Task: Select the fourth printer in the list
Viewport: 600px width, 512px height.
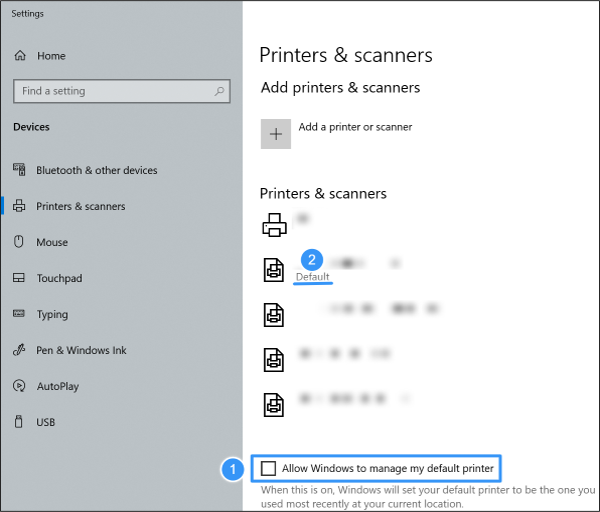Action: [274, 358]
